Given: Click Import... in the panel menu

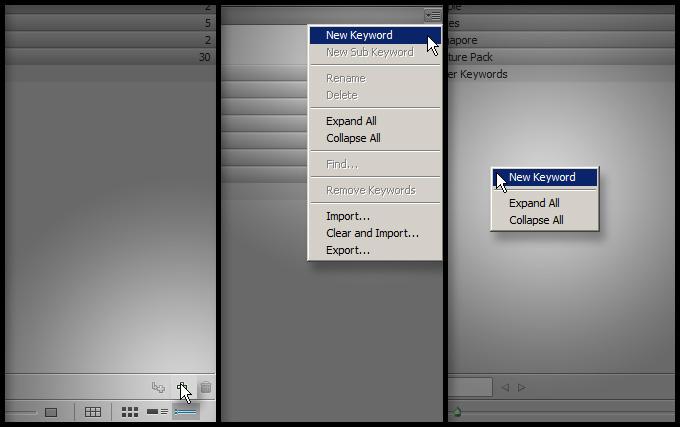Looking at the screenshot, I should pyautogui.click(x=348, y=216).
